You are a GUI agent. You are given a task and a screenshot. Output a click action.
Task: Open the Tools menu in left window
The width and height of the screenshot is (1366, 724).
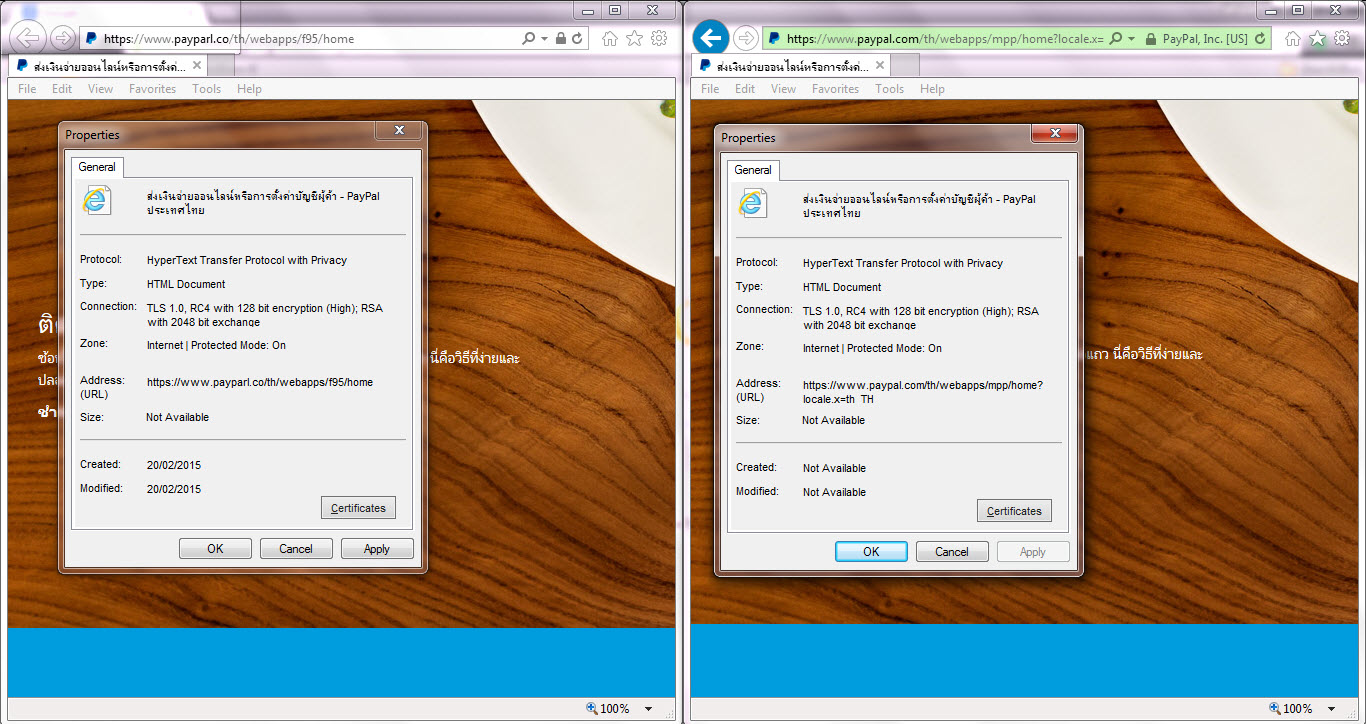(x=207, y=89)
